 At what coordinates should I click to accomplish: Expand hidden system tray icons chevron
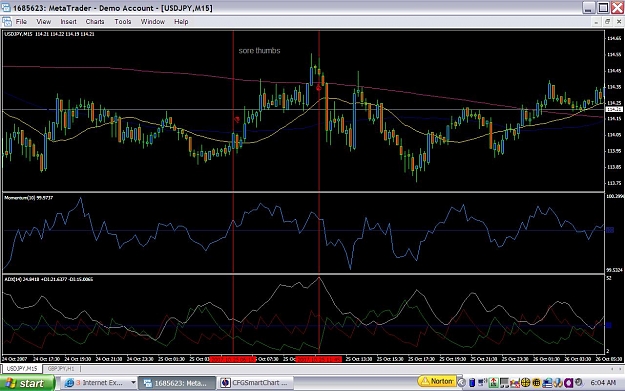point(462,383)
